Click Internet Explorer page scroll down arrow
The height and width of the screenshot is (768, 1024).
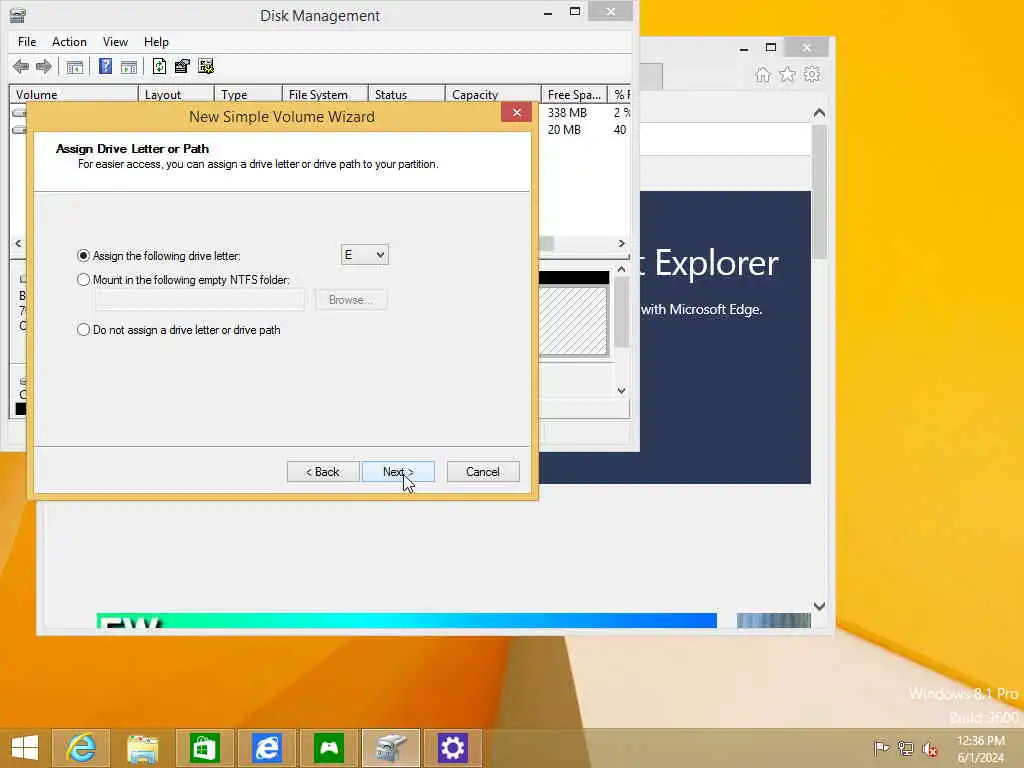pyautogui.click(x=819, y=607)
